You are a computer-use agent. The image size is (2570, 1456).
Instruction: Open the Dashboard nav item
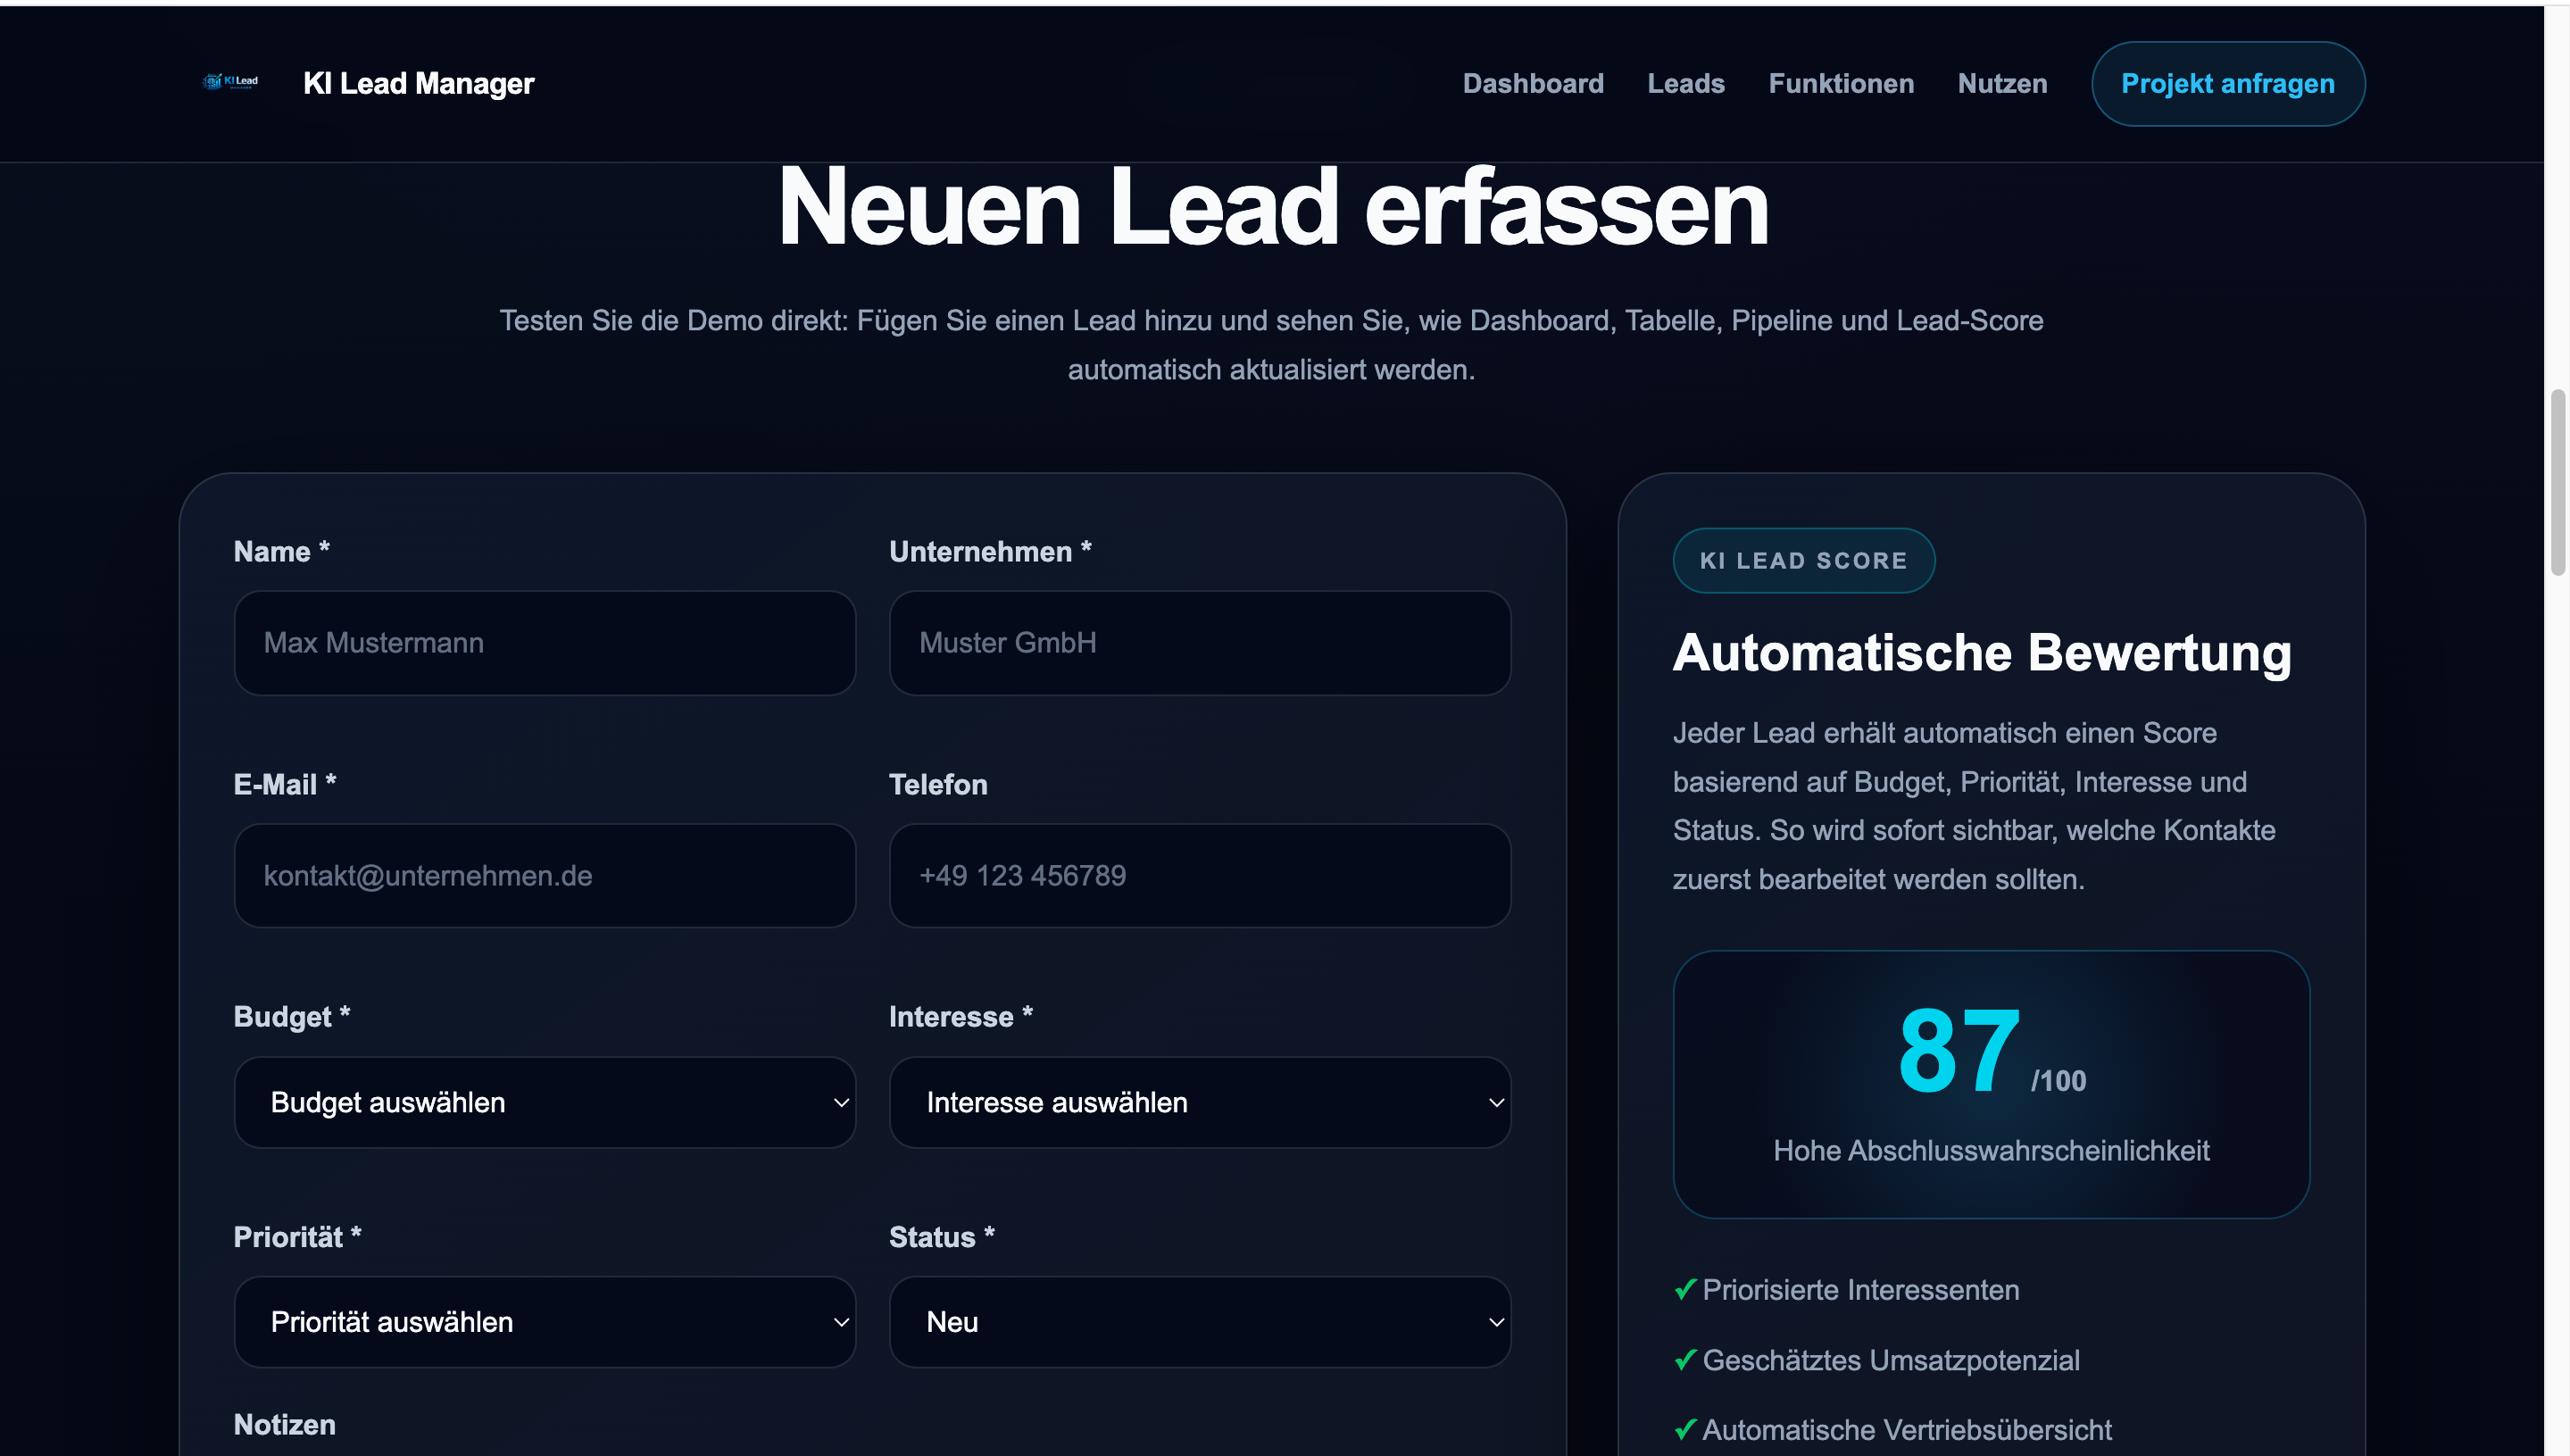[x=1533, y=84]
